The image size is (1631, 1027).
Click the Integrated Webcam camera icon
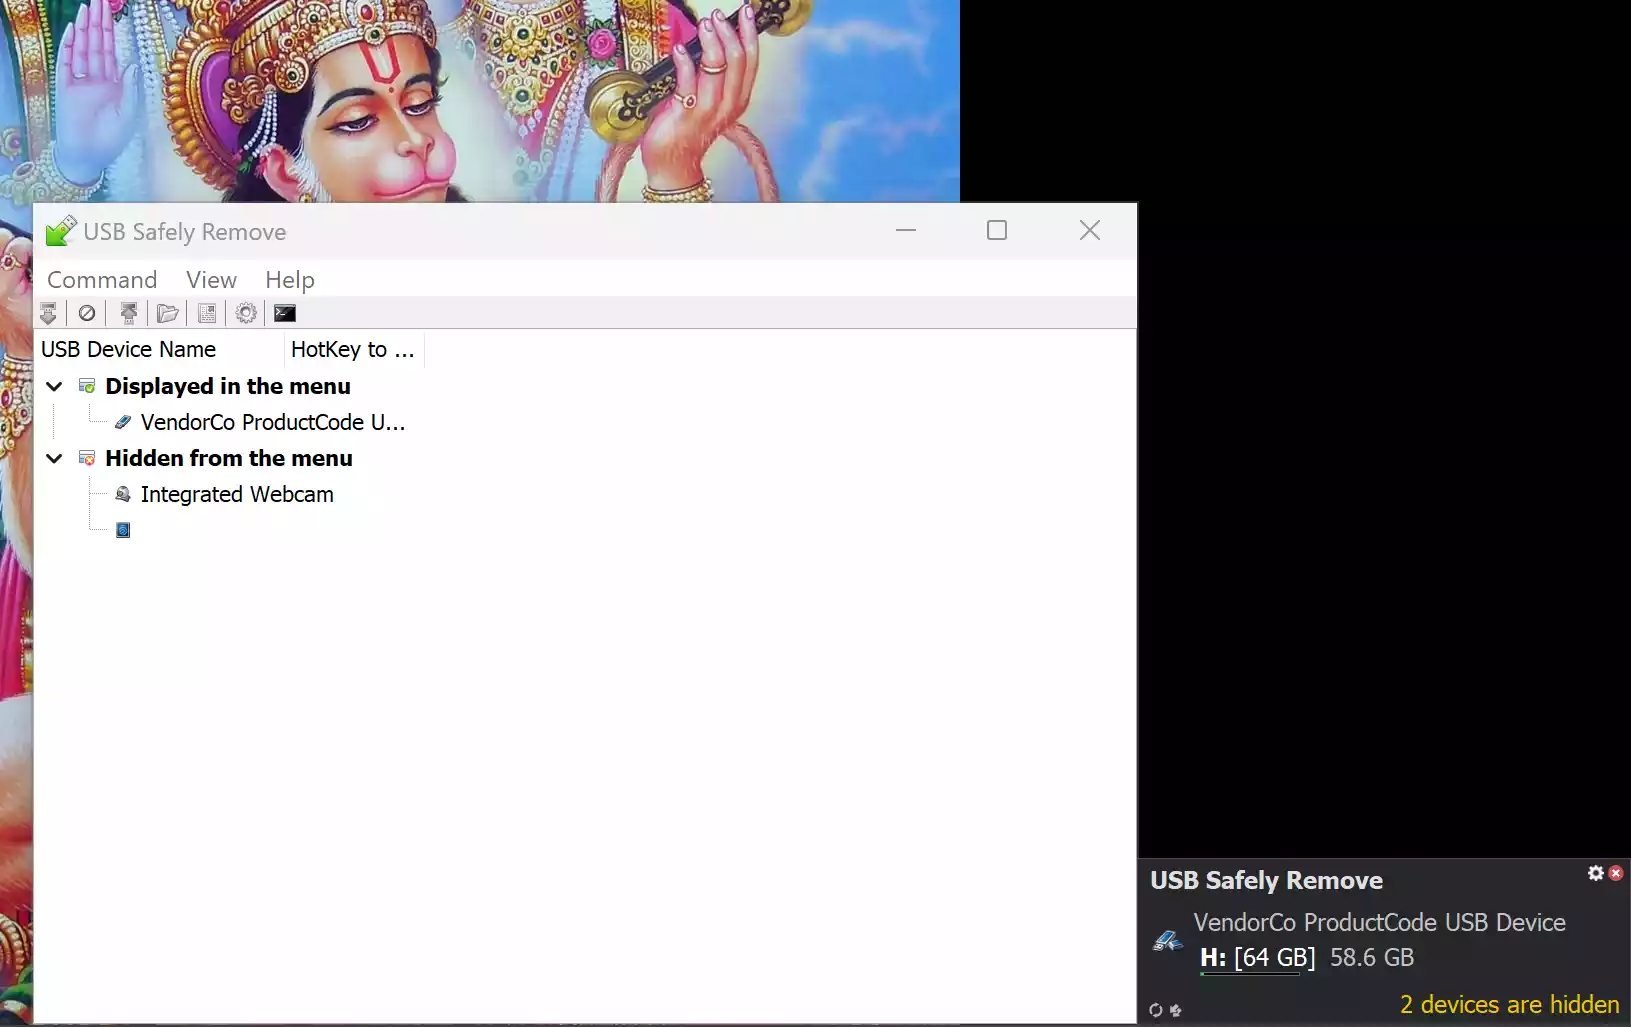[123, 494]
